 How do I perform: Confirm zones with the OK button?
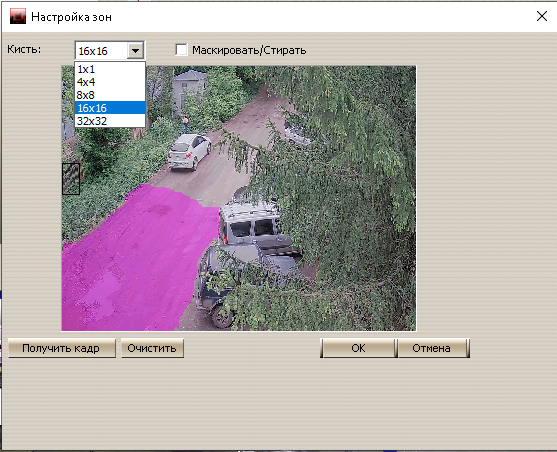click(358, 348)
